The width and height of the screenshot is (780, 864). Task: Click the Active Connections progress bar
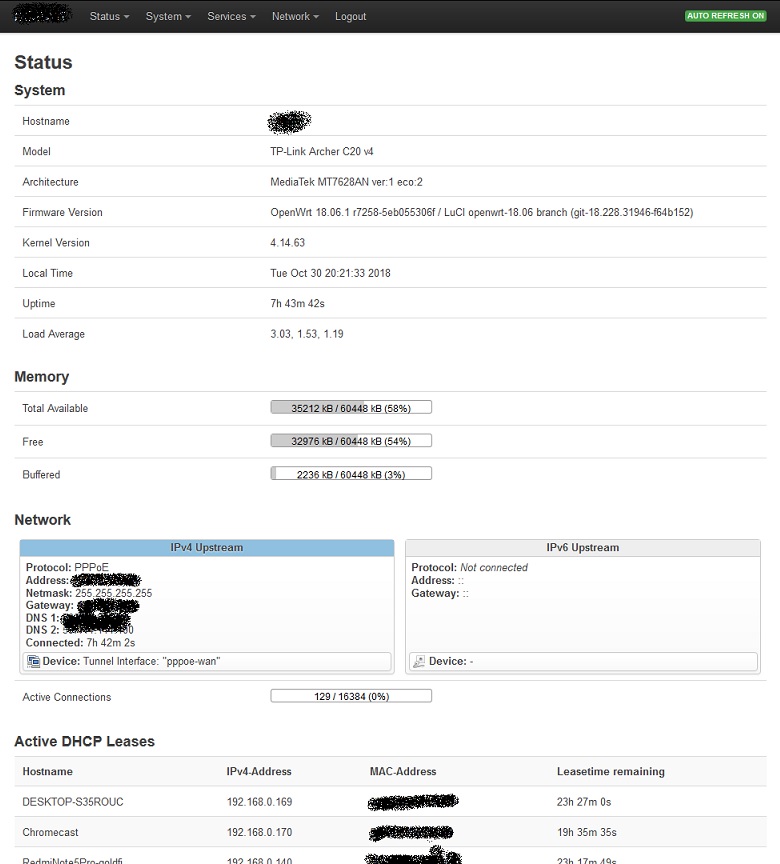(351, 696)
